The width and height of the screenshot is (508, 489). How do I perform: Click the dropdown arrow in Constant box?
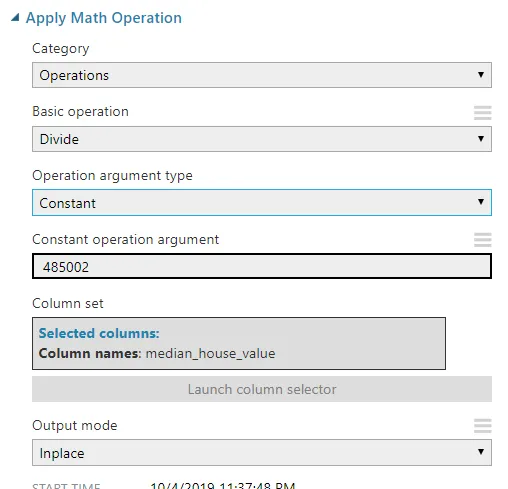click(481, 202)
